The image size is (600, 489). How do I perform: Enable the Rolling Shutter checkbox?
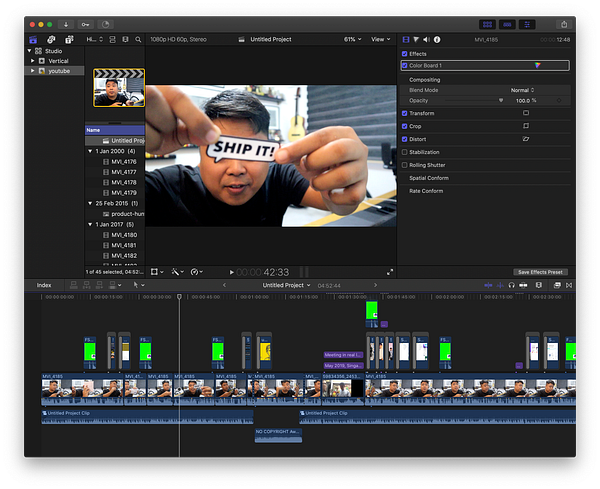coord(404,165)
